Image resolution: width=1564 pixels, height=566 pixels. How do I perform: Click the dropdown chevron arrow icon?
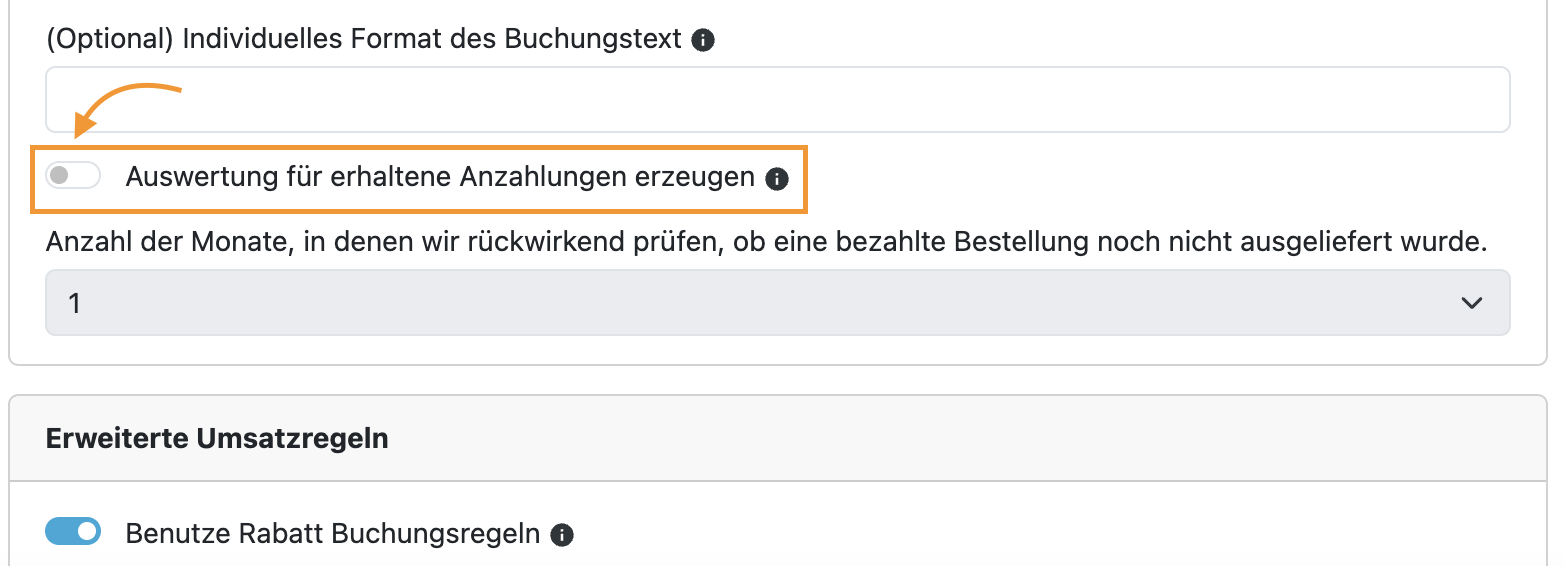(x=1472, y=303)
